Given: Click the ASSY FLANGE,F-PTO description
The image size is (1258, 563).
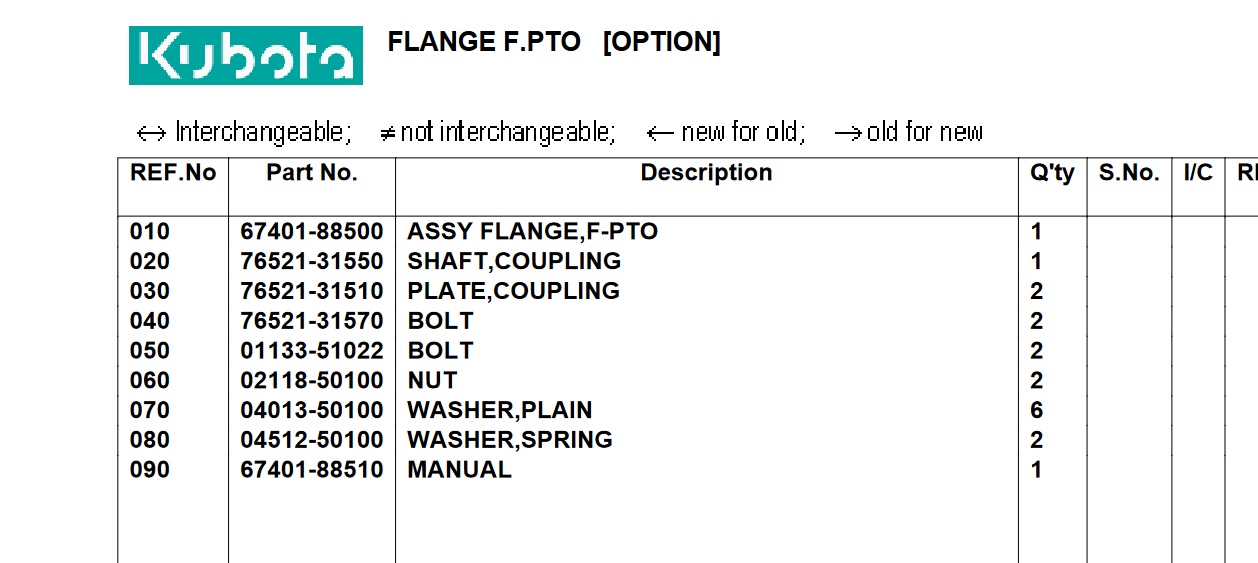Looking at the screenshot, I should pyautogui.click(x=532, y=232).
